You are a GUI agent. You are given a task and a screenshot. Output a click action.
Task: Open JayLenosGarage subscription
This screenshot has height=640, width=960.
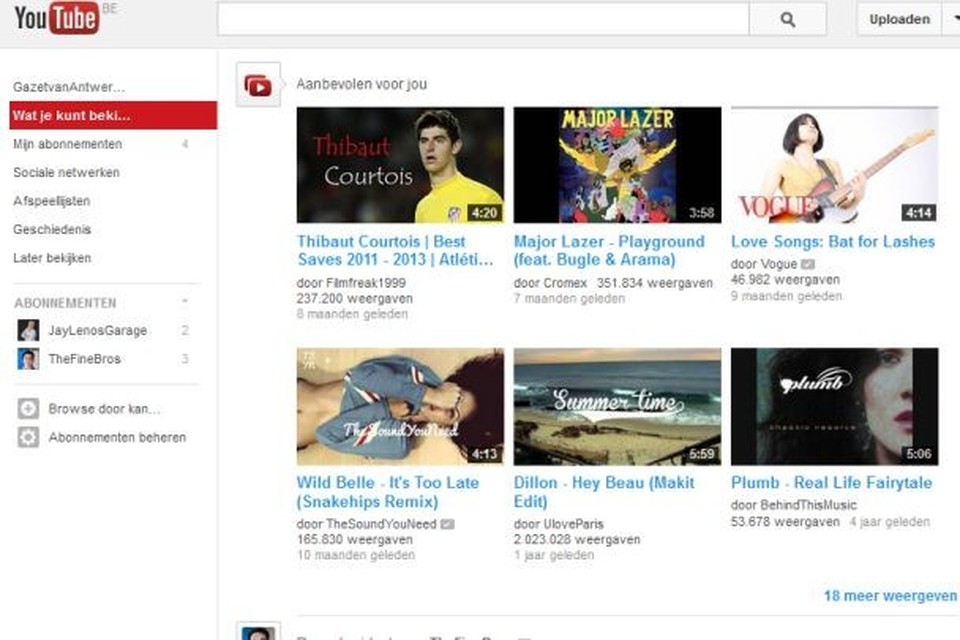[97, 331]
